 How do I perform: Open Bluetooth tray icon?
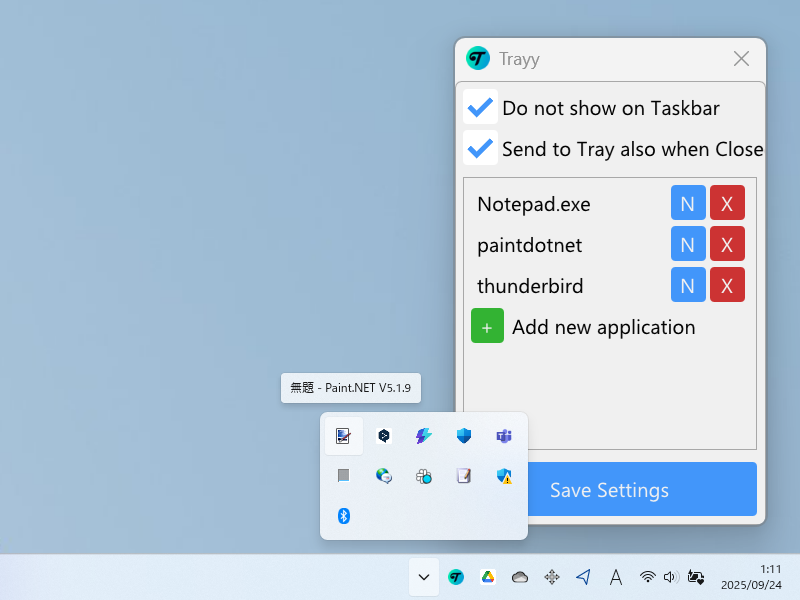(343, 516)
